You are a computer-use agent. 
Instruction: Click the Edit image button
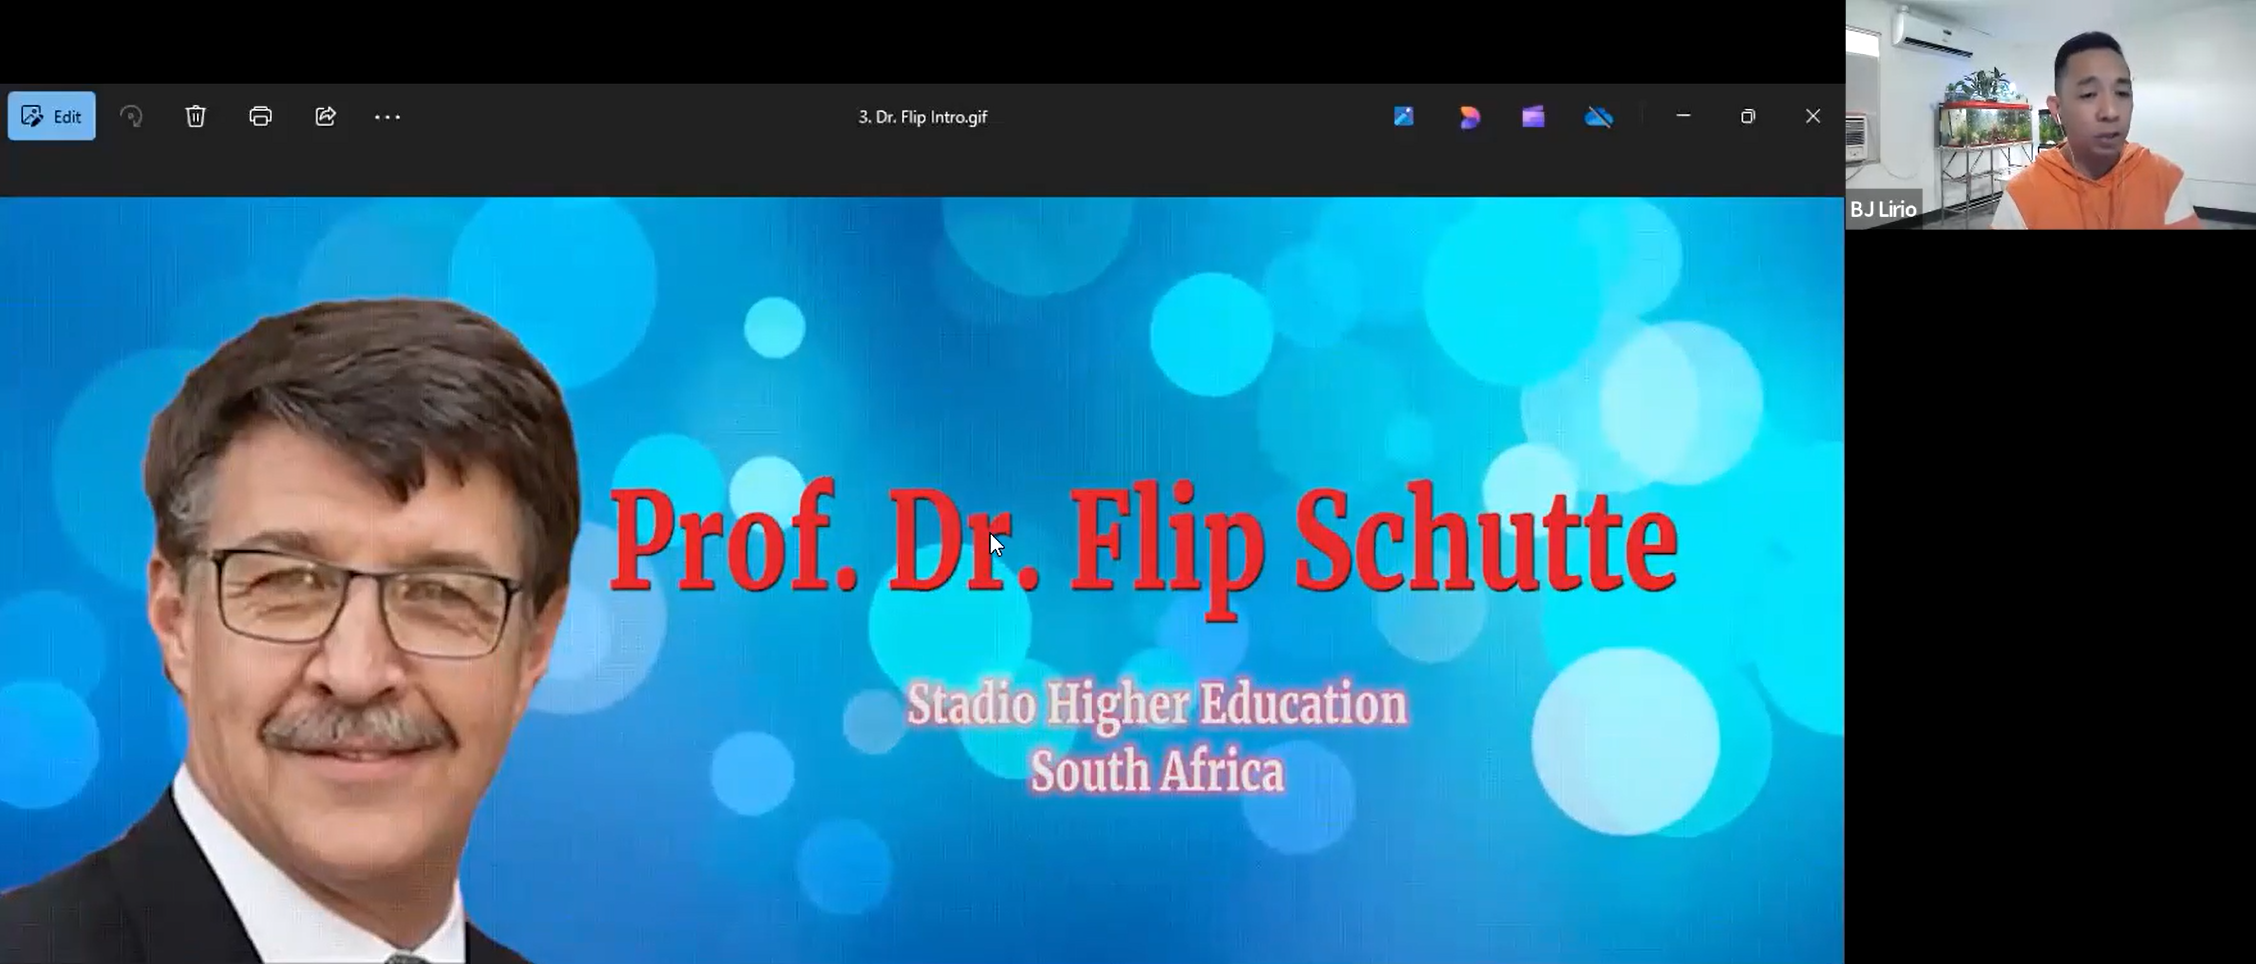tap(52, 117)
